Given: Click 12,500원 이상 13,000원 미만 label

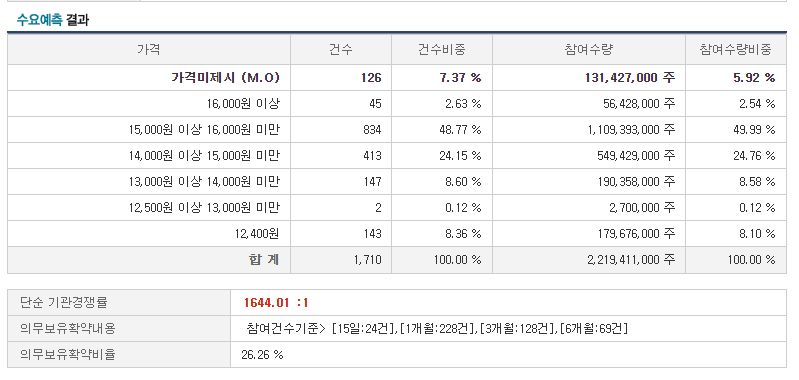Looking at the screenshot, I should click(204, 208).
